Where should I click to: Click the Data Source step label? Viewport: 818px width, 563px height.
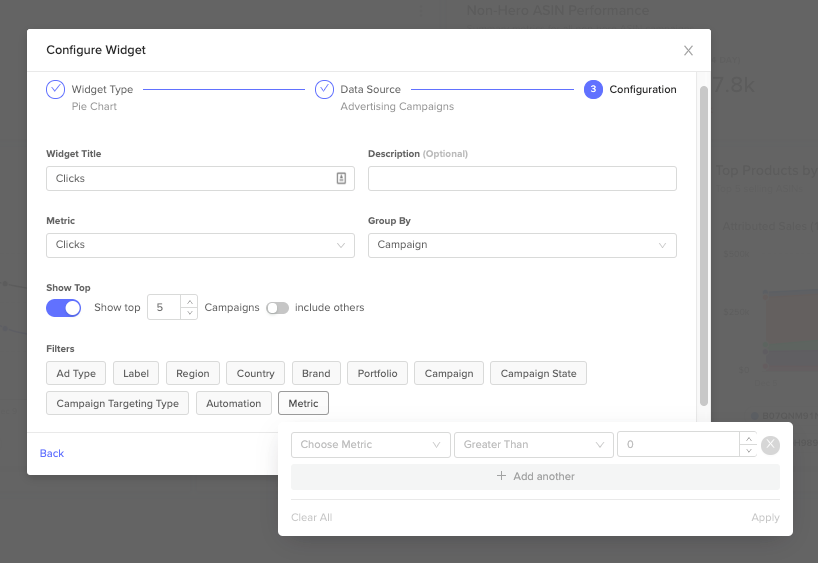(x=370, y=89)
